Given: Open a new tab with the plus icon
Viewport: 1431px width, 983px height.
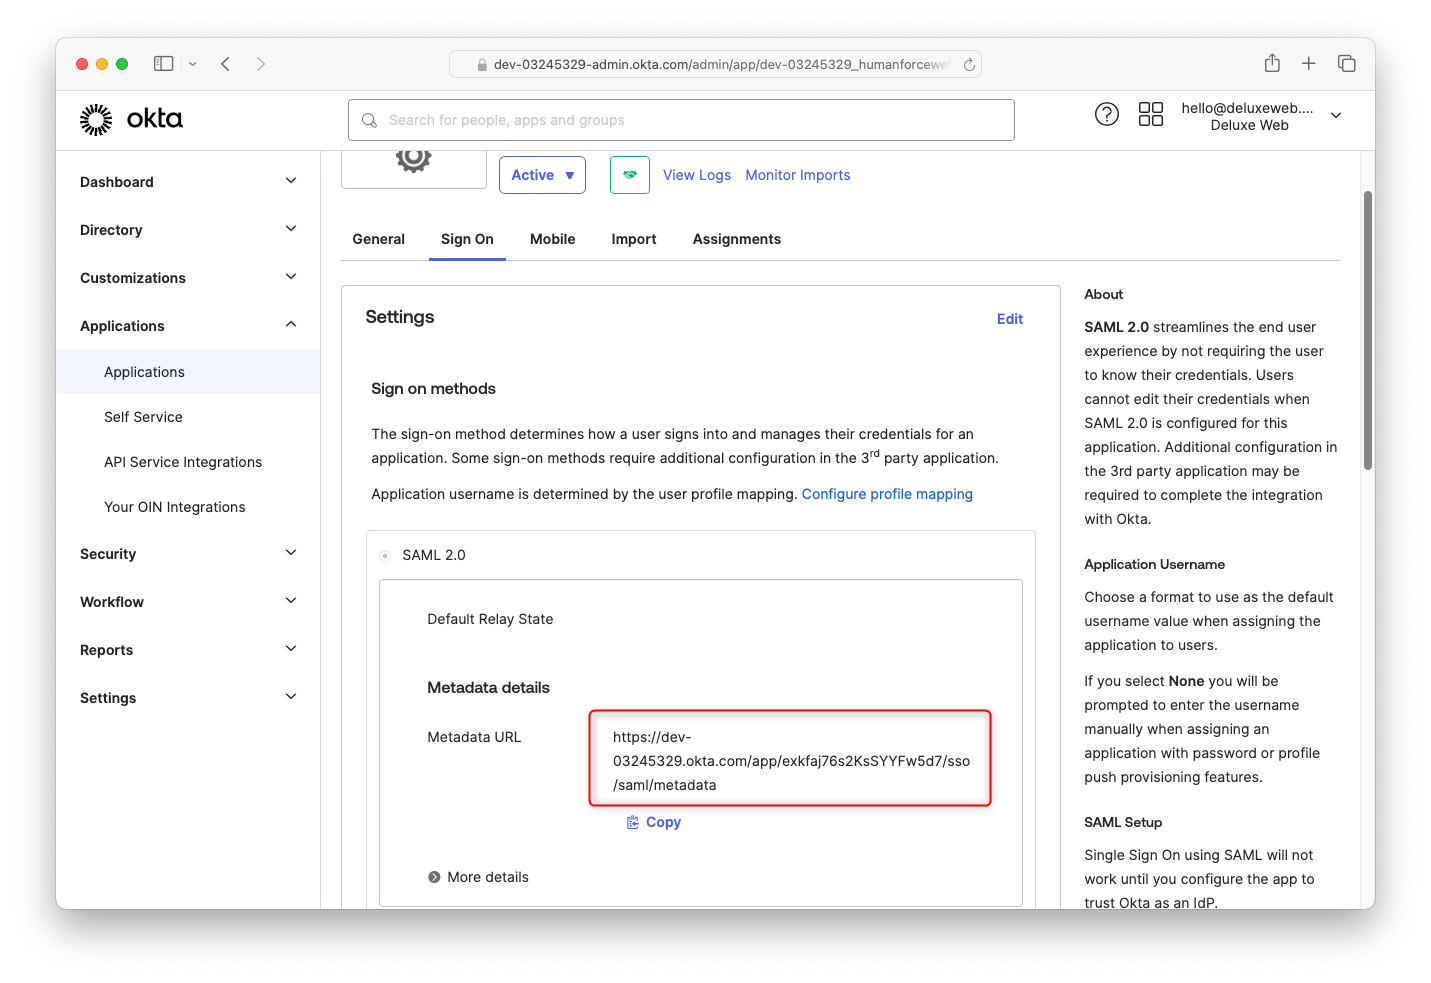Looking at the screenshot, I should click(x=1308, y=63).
